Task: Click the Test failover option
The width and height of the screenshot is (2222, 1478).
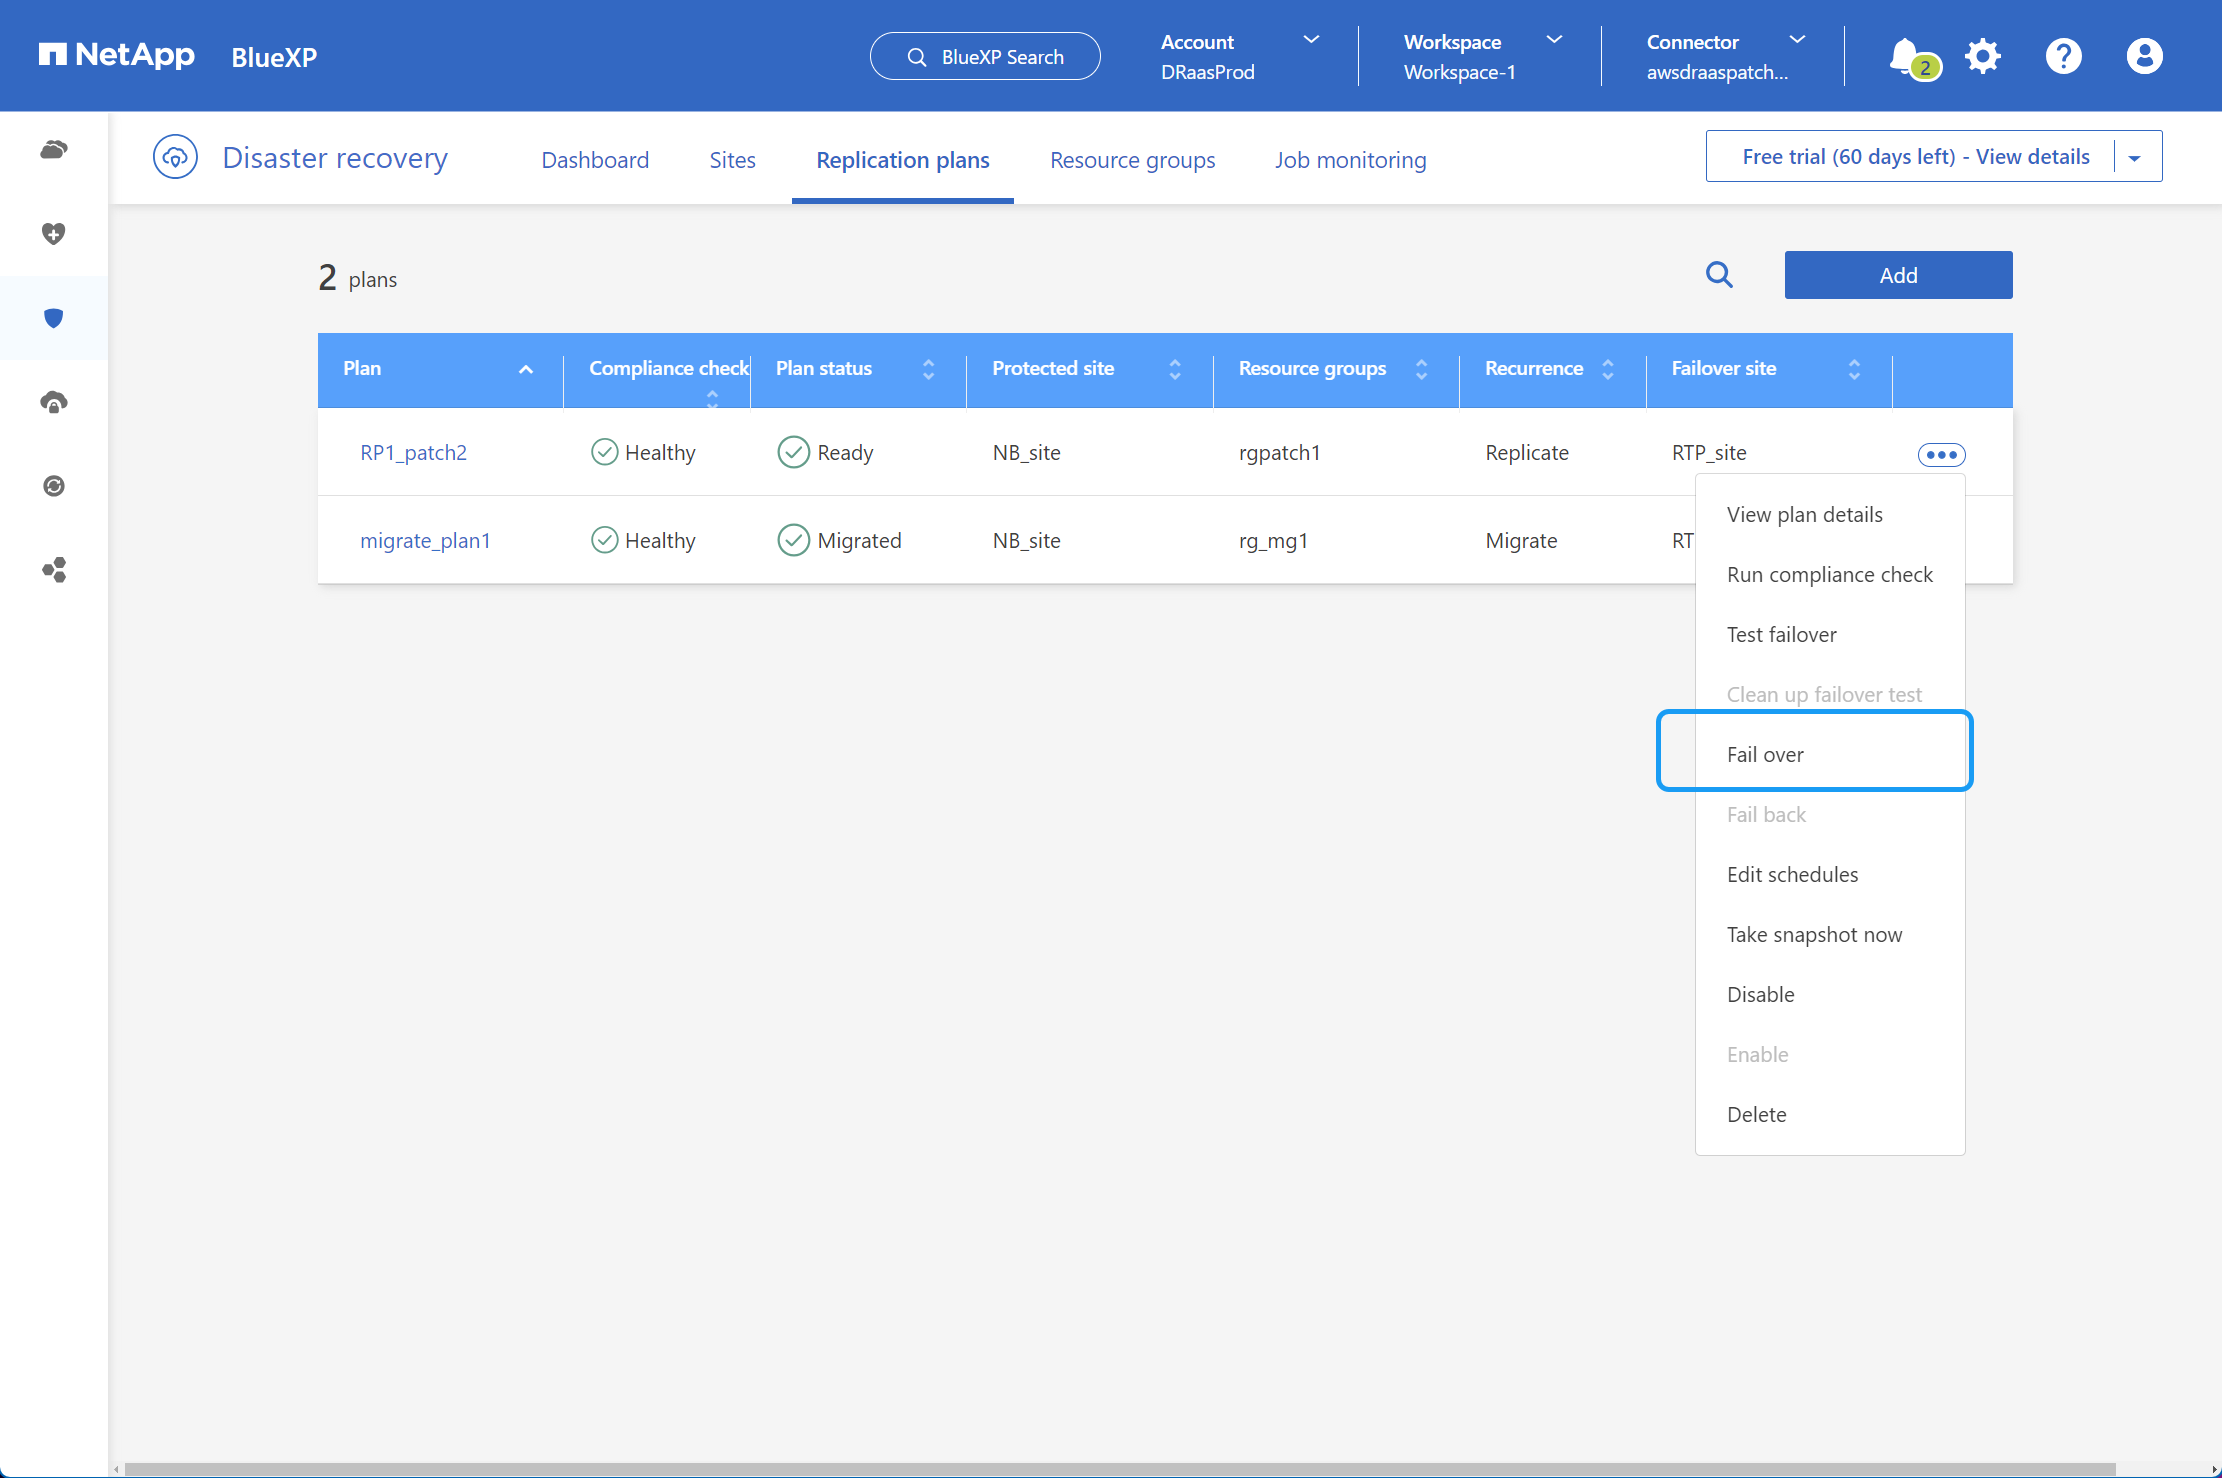Action: [x=1783, y=633]
